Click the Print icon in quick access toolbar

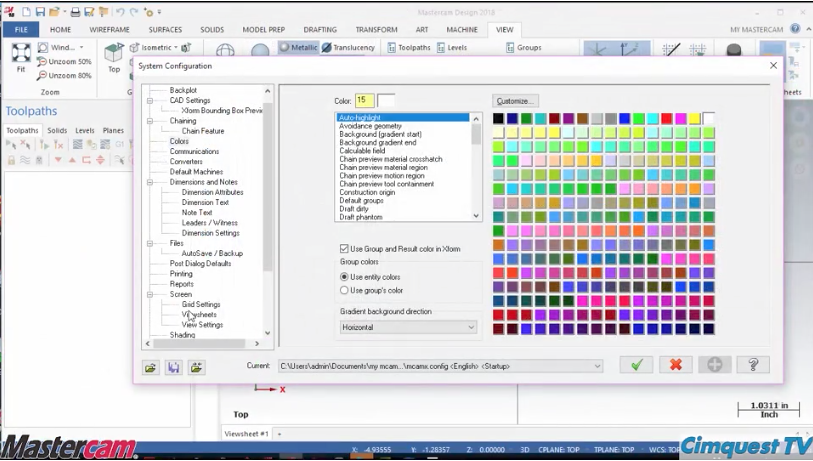coord(75,11)
